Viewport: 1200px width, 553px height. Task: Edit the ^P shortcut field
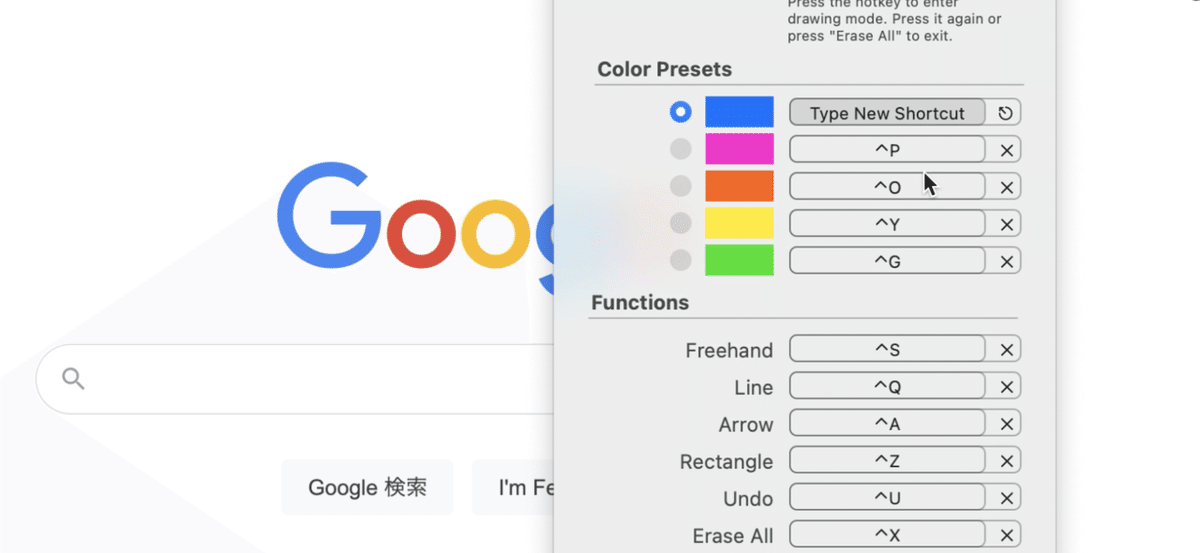tap(887, 150)
